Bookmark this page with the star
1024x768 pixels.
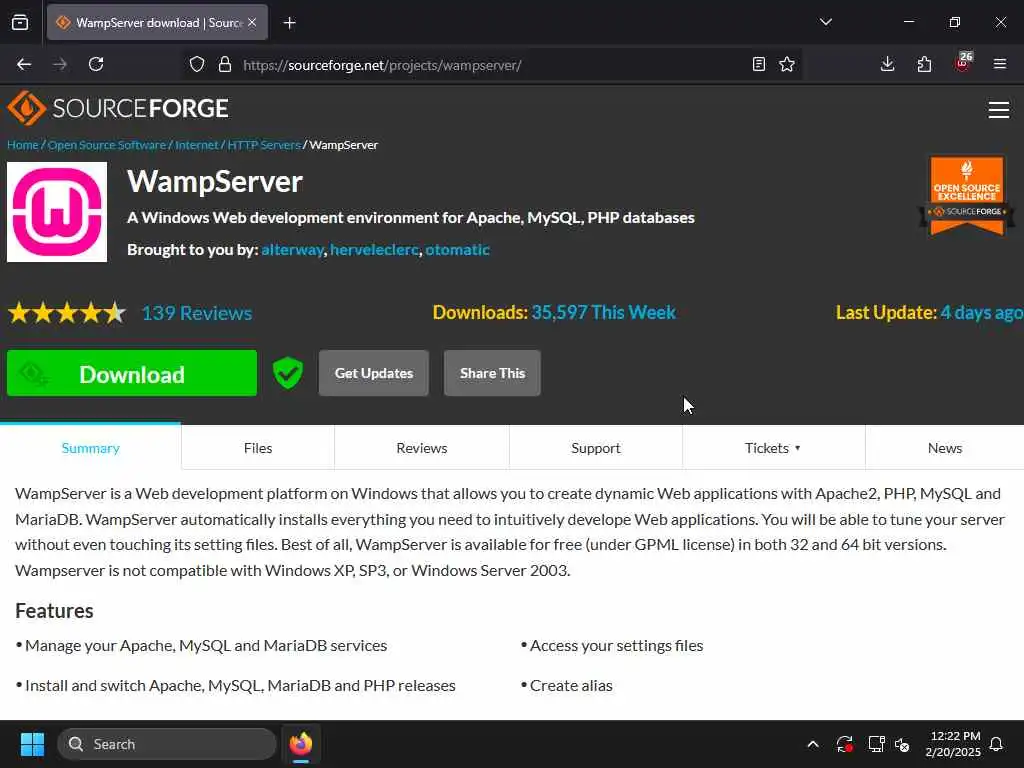coord(787,64)
